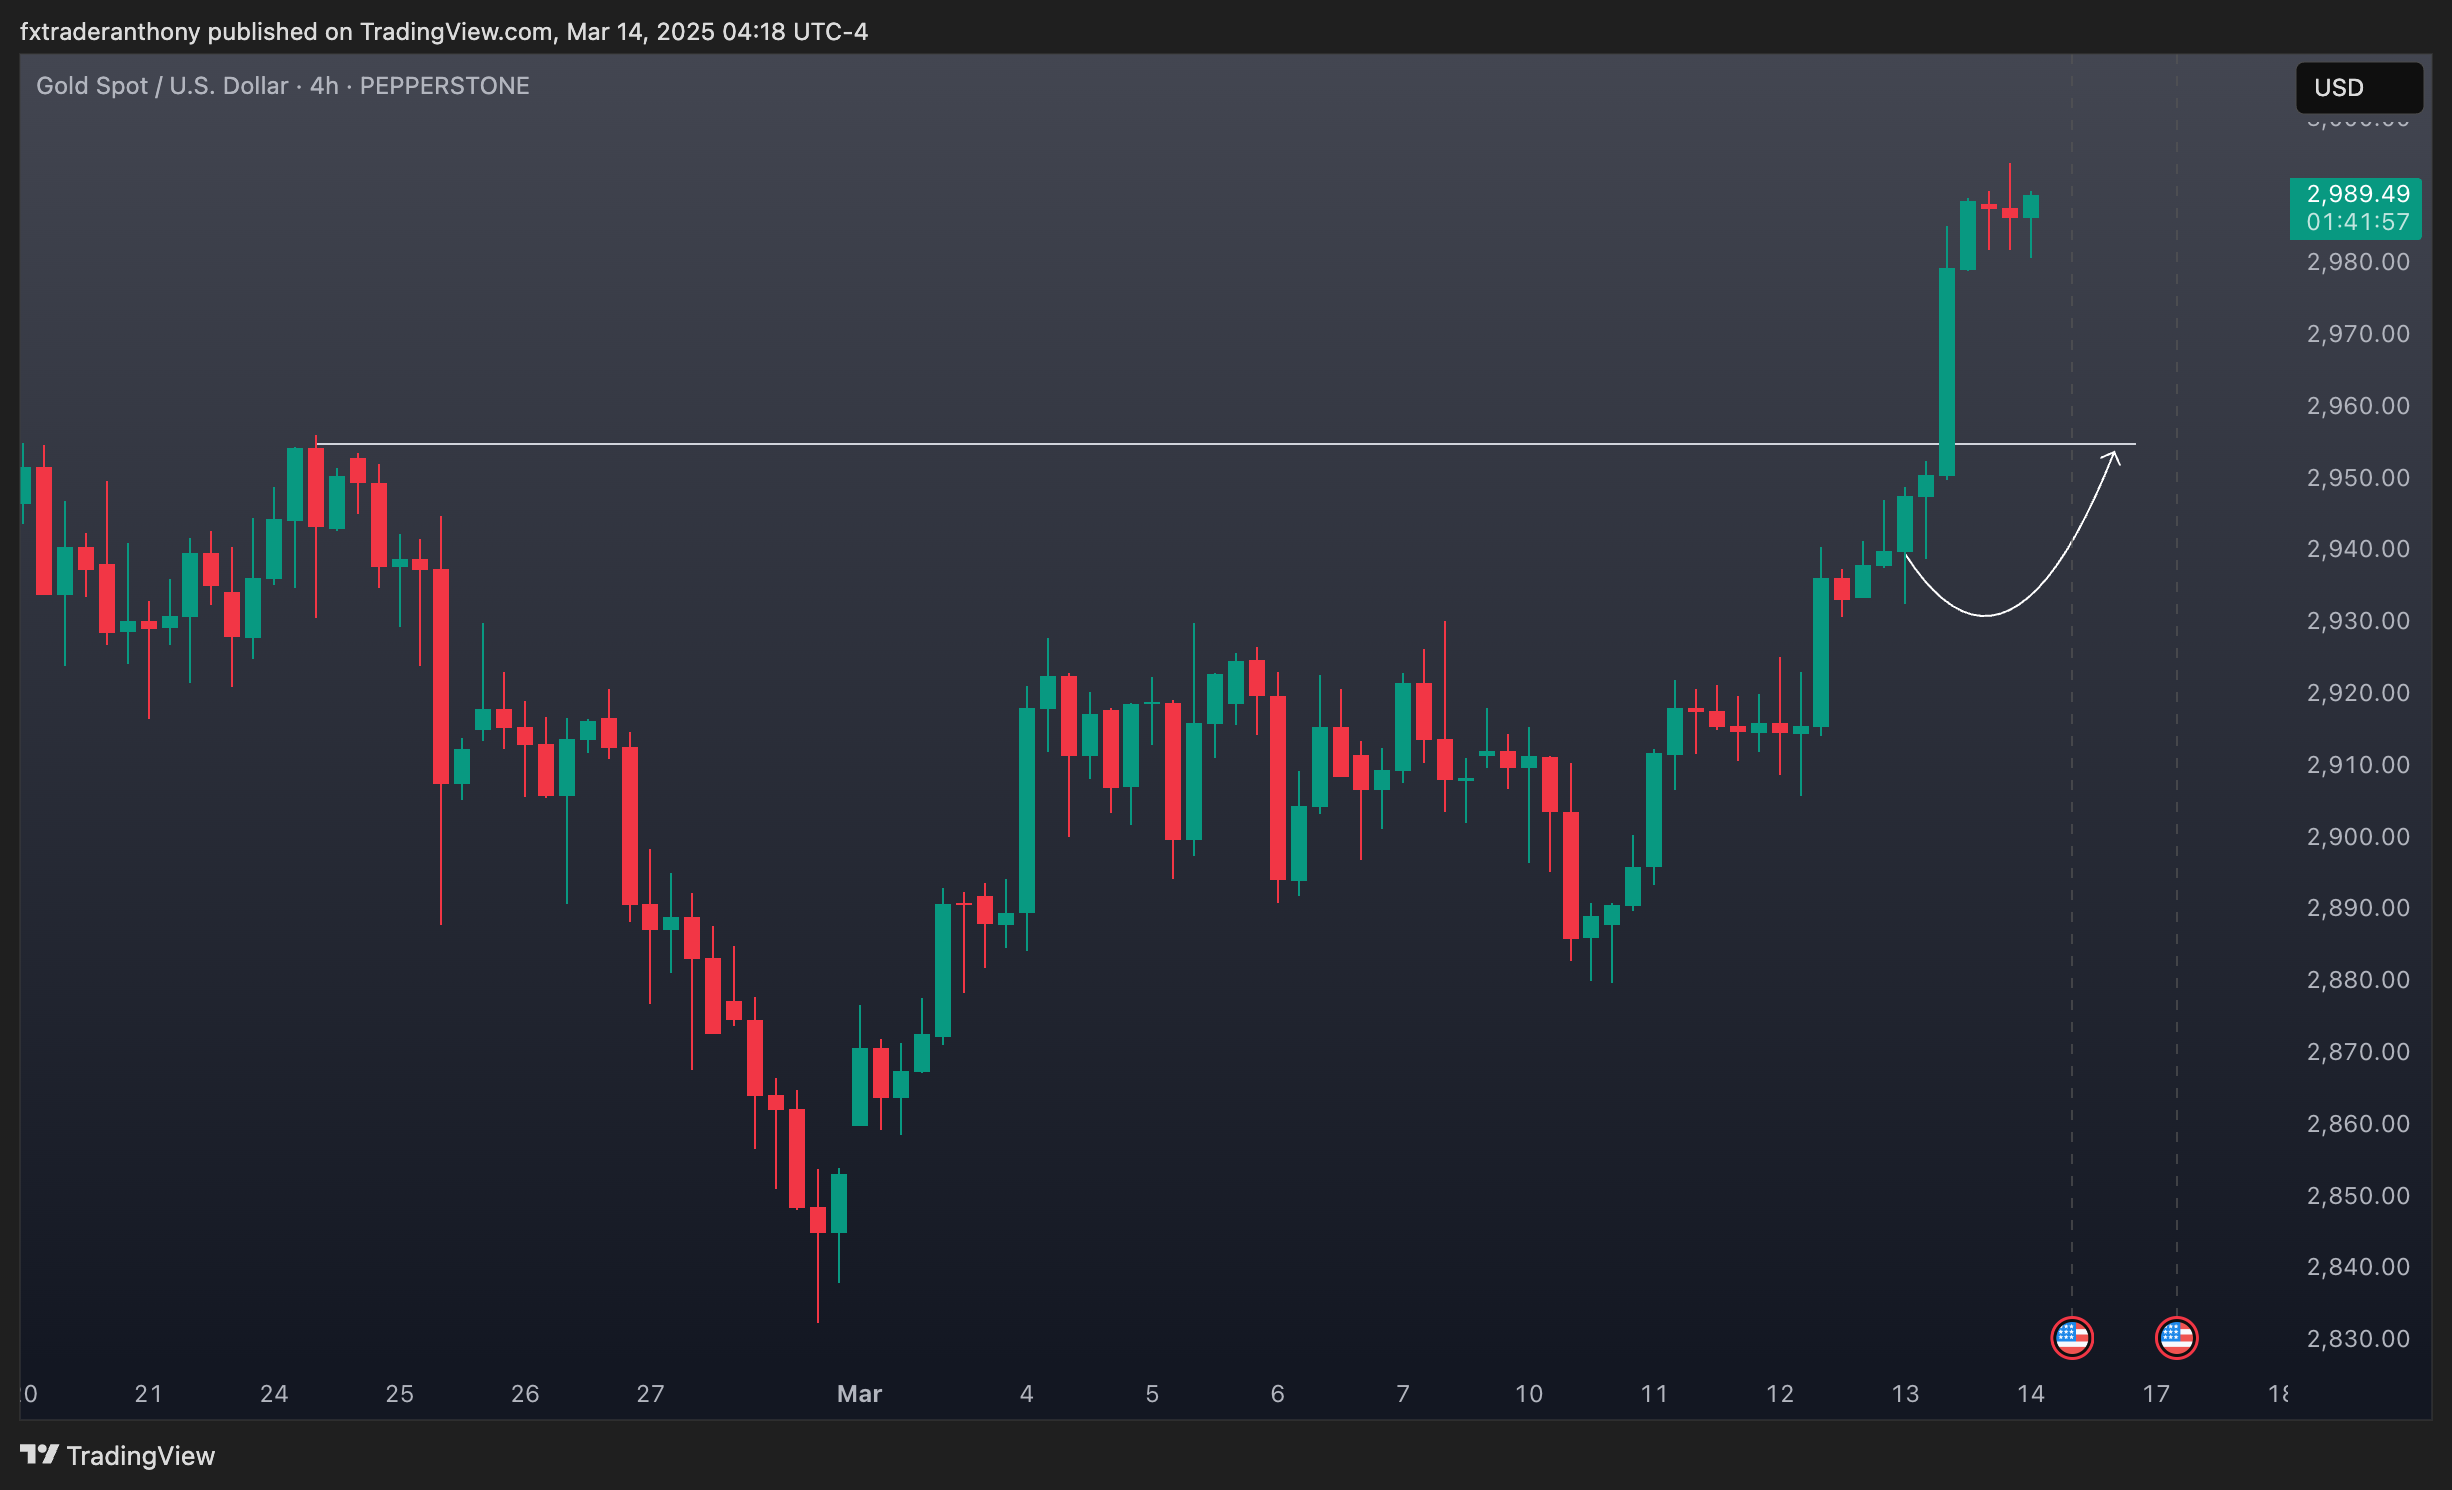The image size is (2452, 1490).
Task: Click the date 7 on the time axis
Action: [1403, 1394]
